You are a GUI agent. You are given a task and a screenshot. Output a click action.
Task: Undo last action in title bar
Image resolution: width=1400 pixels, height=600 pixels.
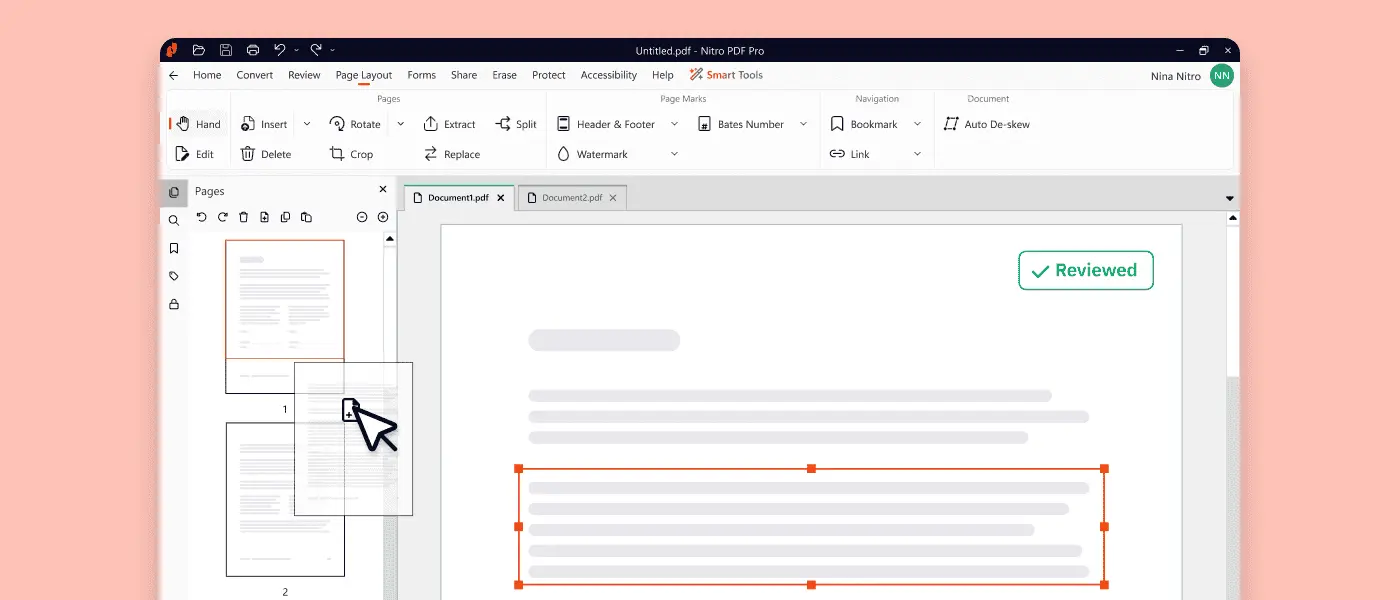(x=280, y=49)
